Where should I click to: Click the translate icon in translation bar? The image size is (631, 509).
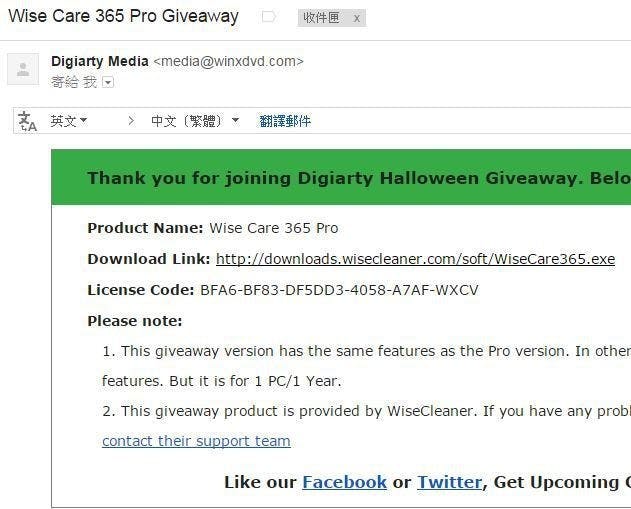pyautogui.click(x=27, y=121)
